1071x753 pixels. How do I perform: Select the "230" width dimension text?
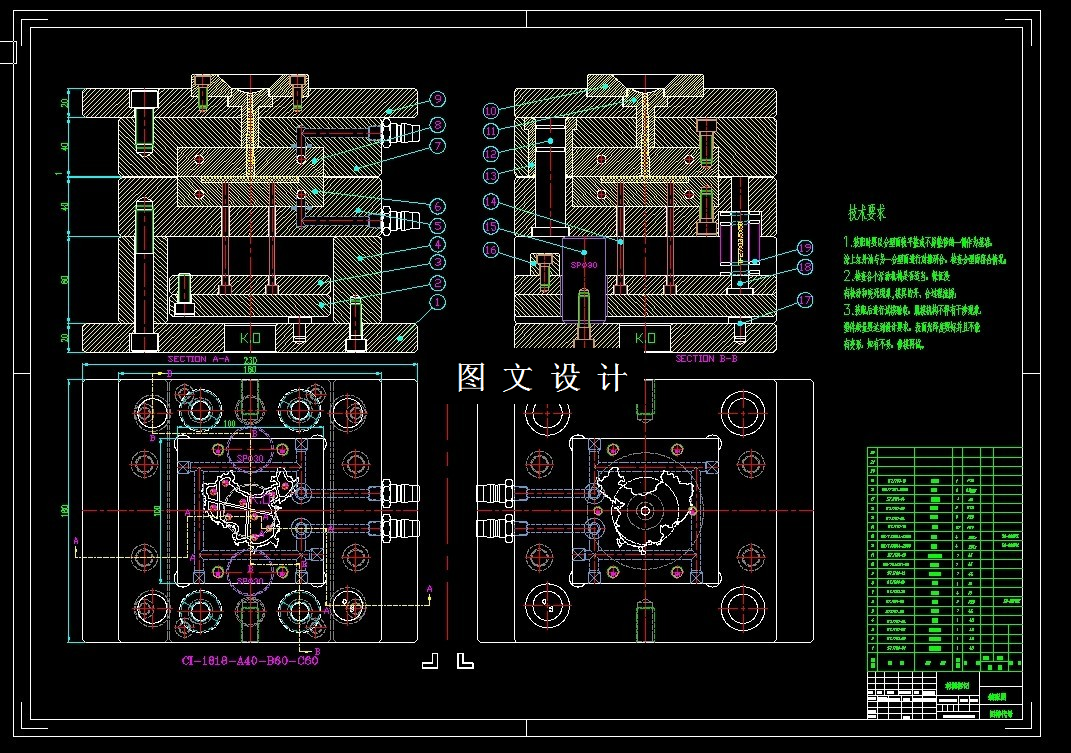pos(250,360)
